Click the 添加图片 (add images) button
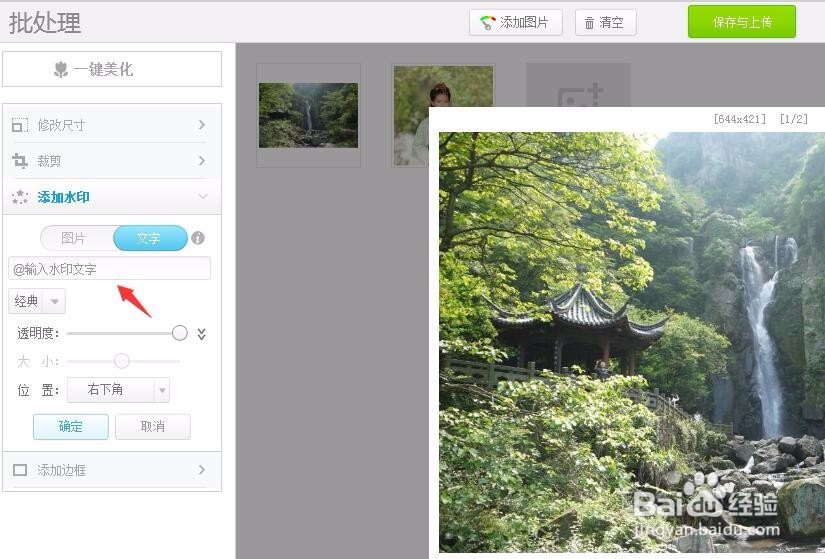 pos(516,23)
